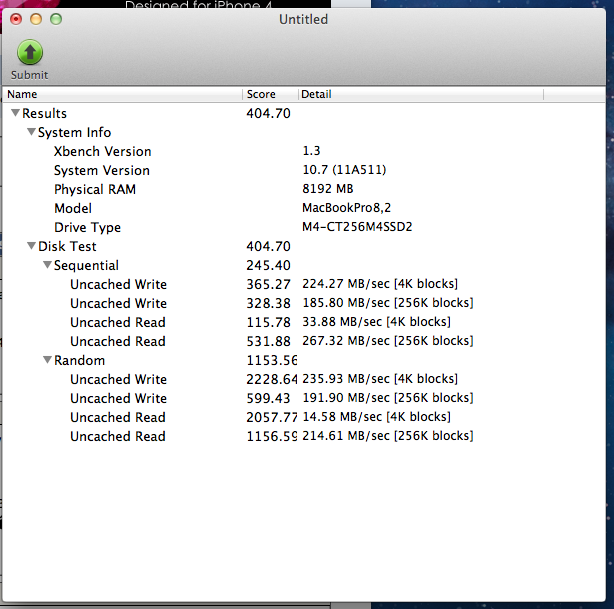Click detail text 185.80 MB/sec [256K blocks]
The height and width of the screenshot is (609, 614).
click(x=388, y=302)
